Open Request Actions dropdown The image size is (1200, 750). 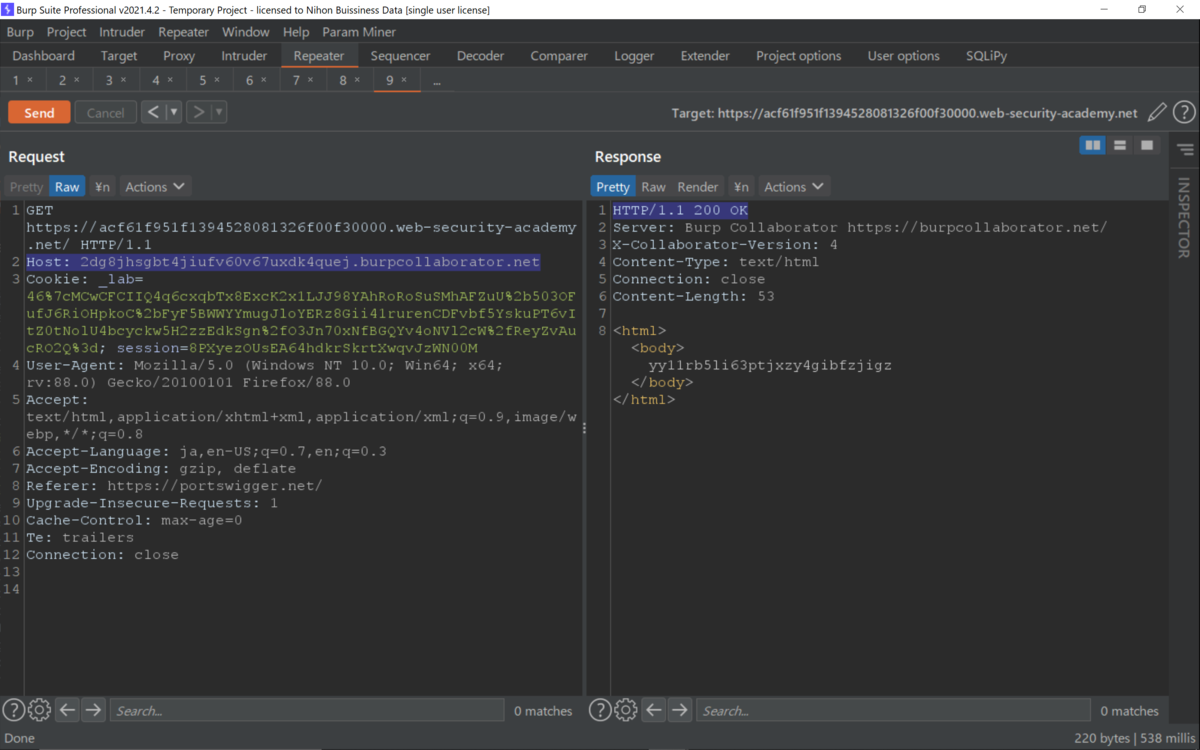point(155,187)
